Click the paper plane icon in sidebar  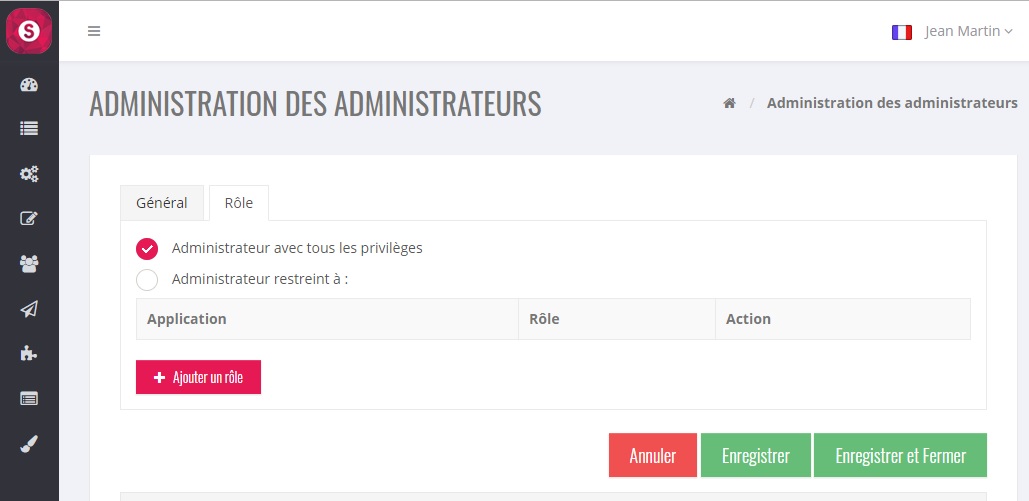[29, 309]
